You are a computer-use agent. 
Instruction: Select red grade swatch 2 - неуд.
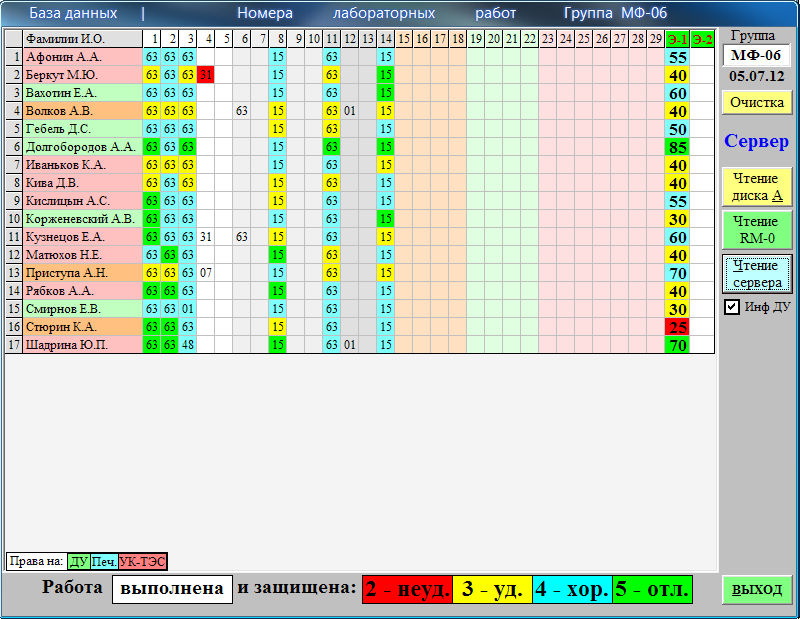pyautogui.click(x=407, y=589)
